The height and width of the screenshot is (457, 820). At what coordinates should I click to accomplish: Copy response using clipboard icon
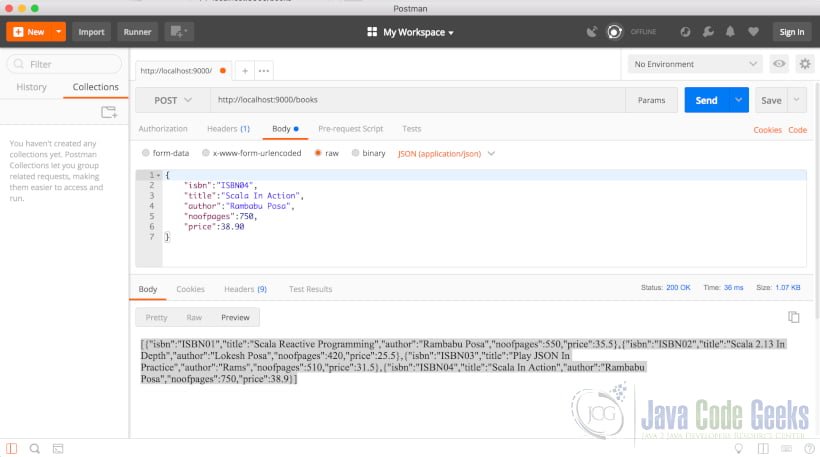coord(793,317)
